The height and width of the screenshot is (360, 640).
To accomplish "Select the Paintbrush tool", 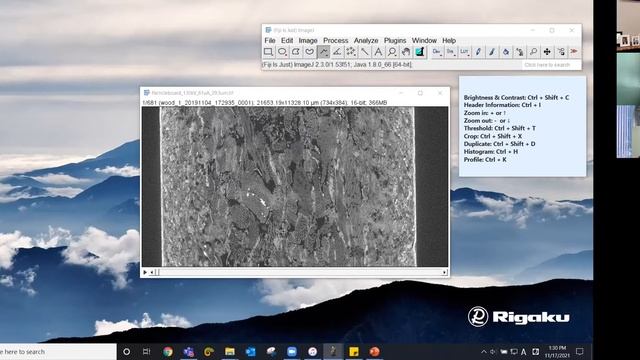I will point(492,52).
